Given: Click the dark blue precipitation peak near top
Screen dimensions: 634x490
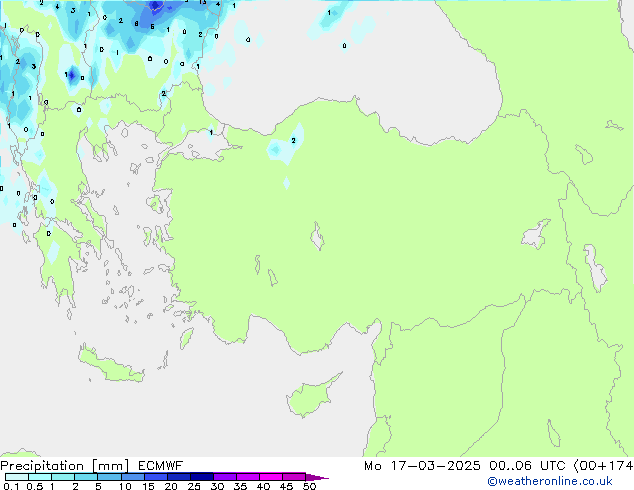Looking at the screenshot, I should coord(155,6).
